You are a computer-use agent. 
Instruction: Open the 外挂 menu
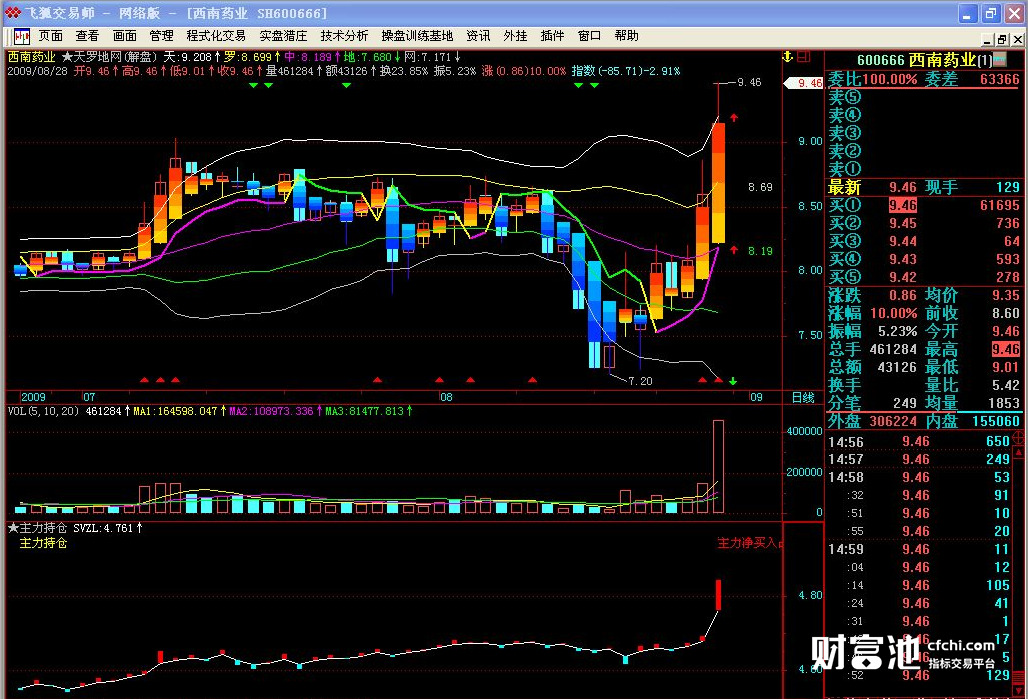pyautogui.click(x=515, y=36)
